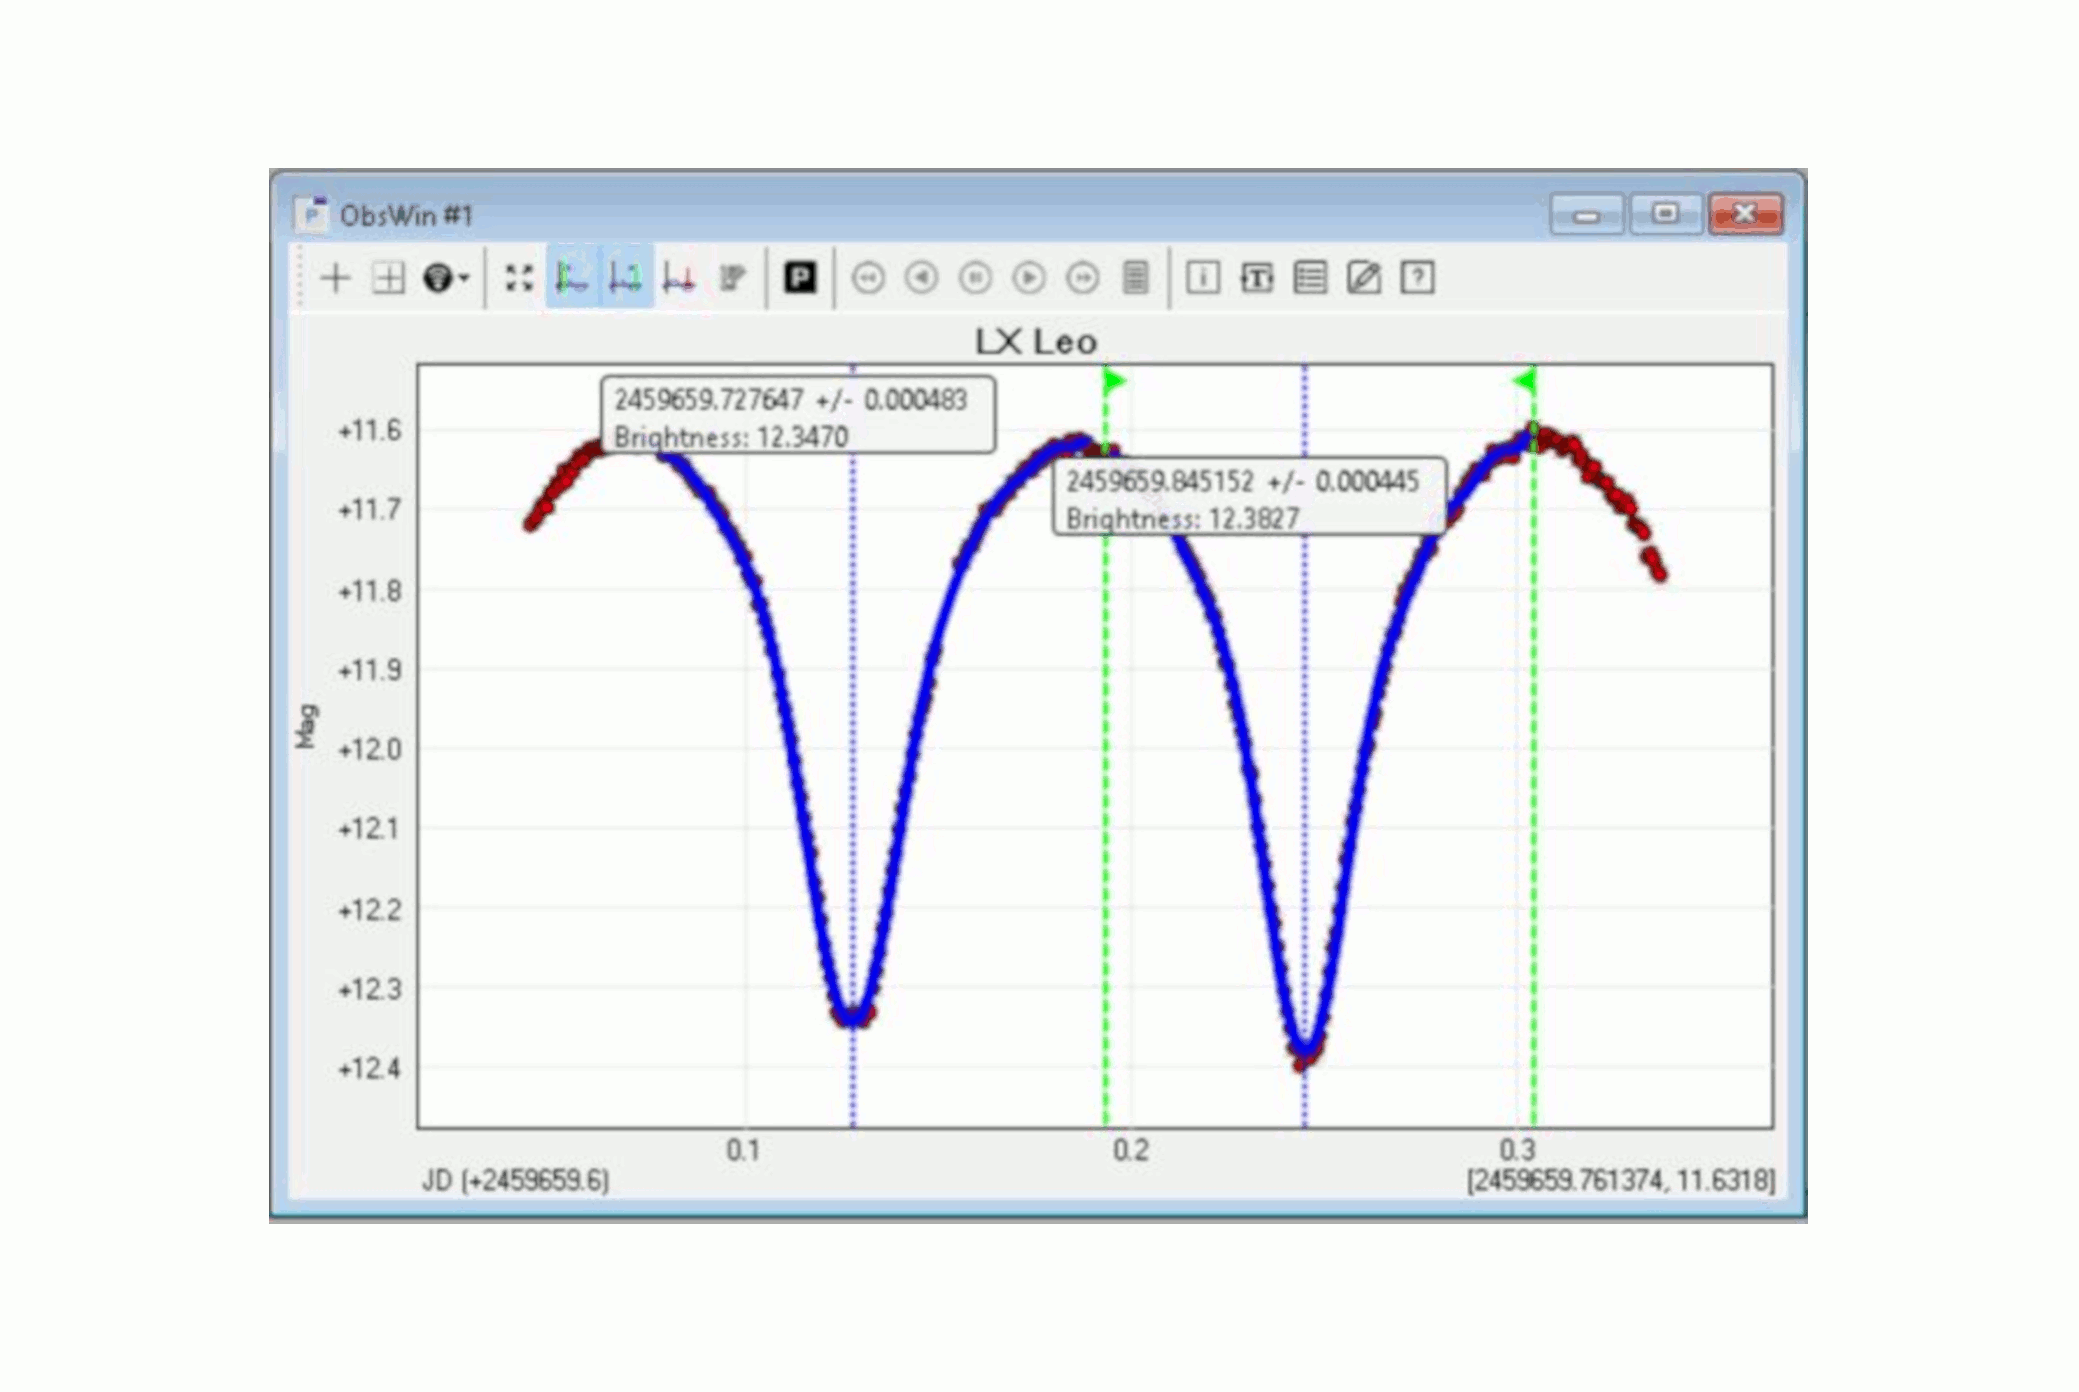
Task: Click the minimum tooltip showing Brightness 12.3470
Action: (797, 416)
